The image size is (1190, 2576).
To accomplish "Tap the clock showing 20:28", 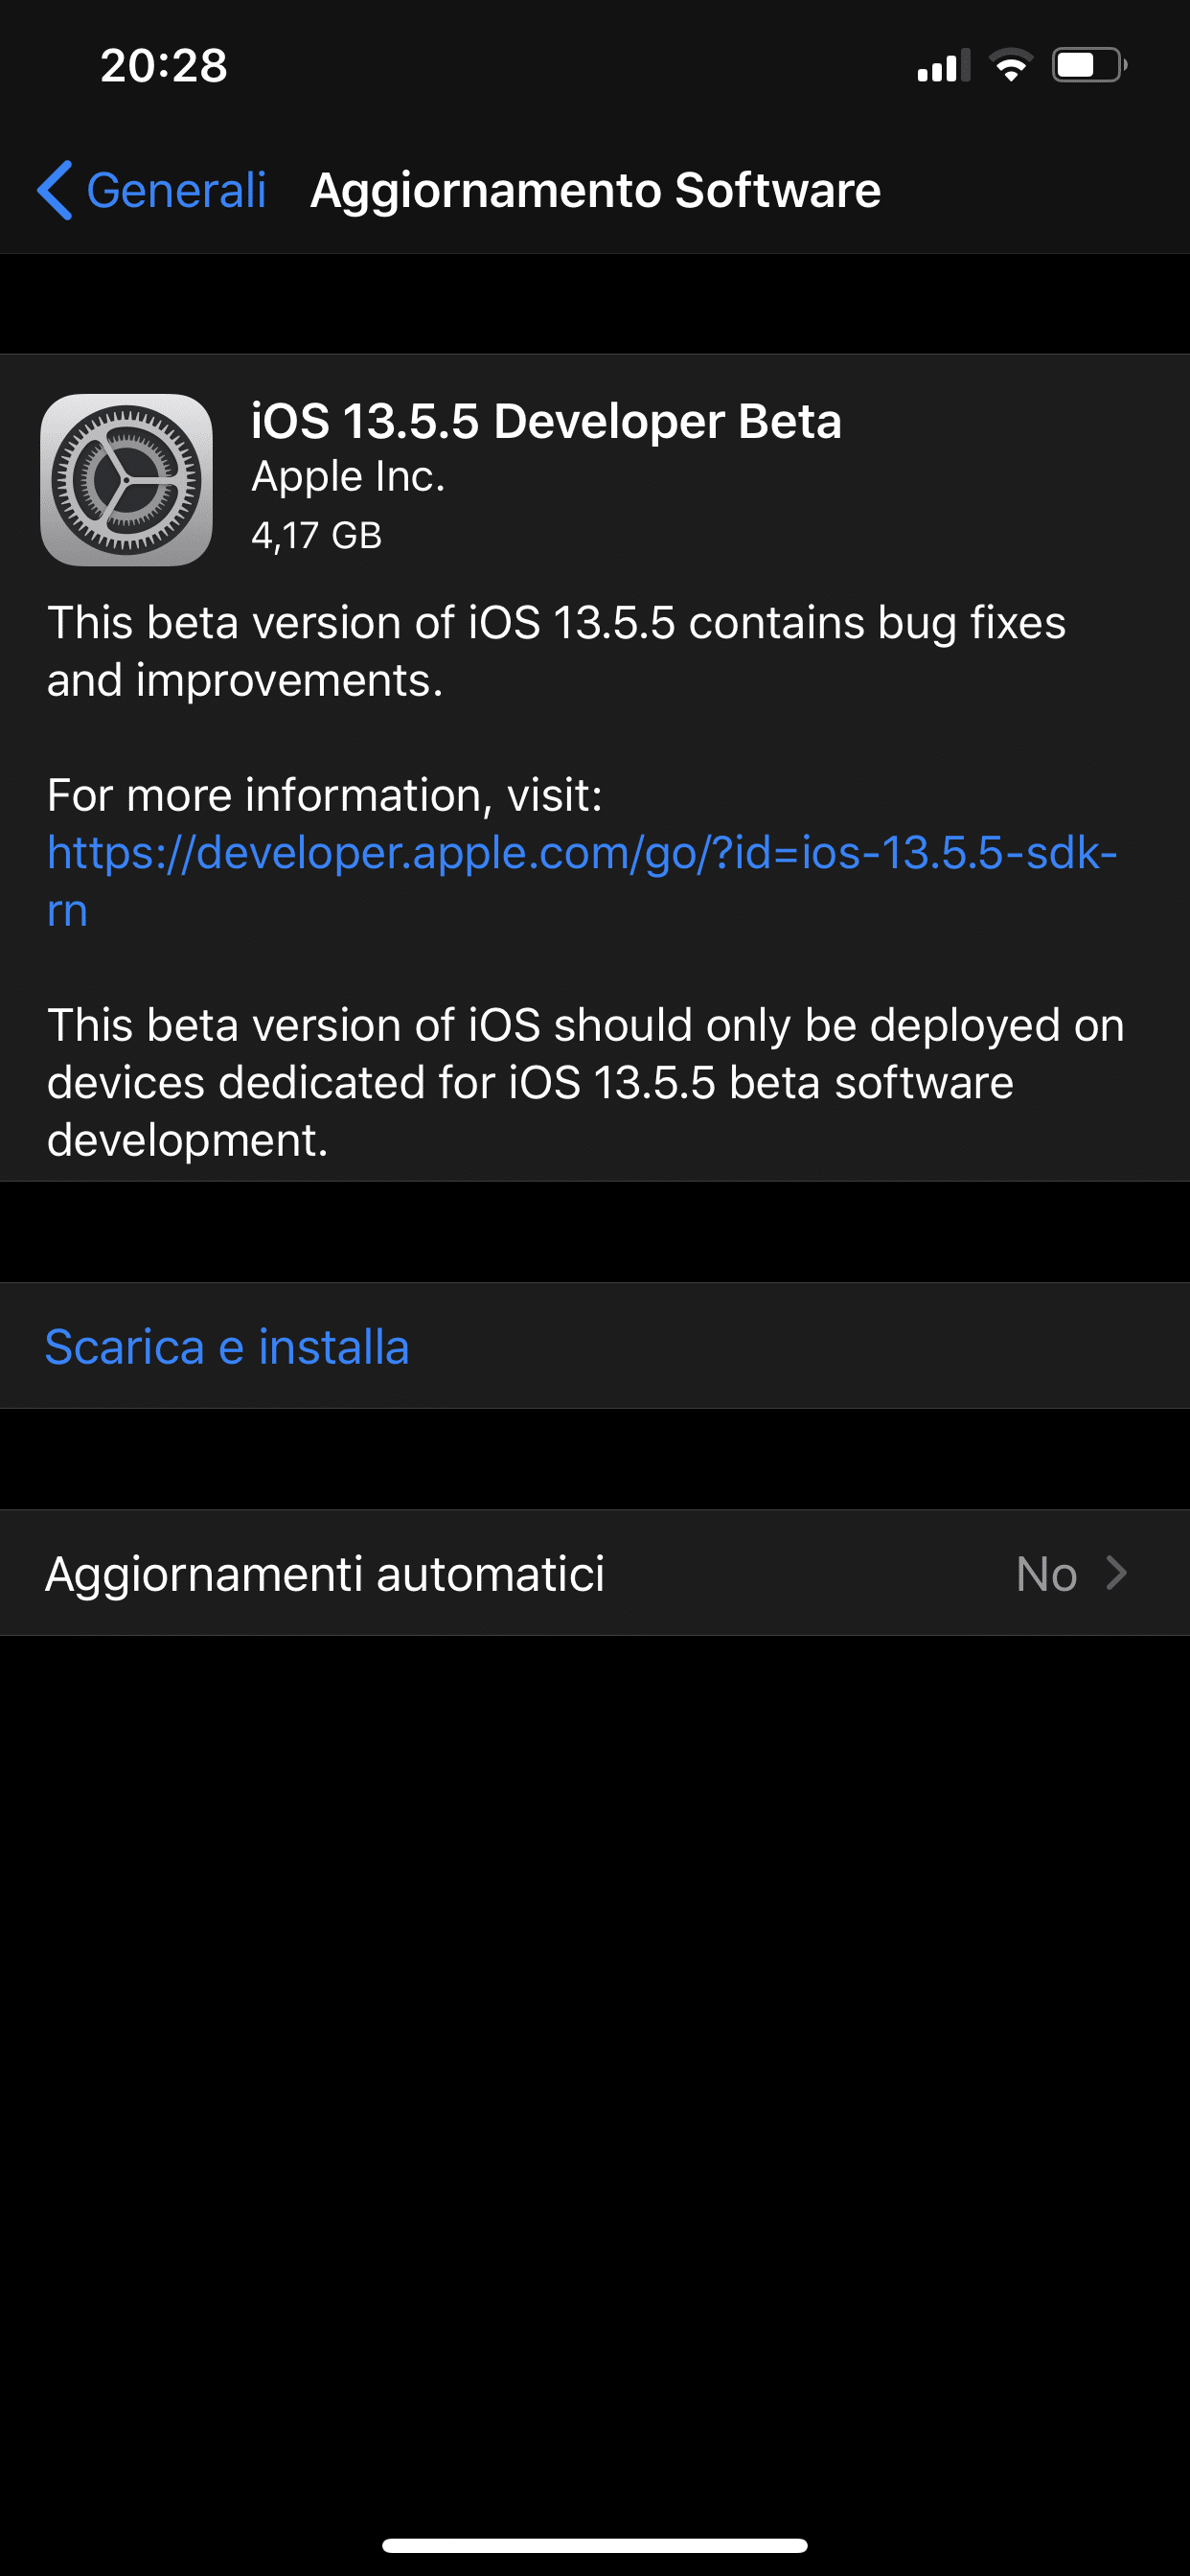I will pyautogui.click(x=164, y=66).
